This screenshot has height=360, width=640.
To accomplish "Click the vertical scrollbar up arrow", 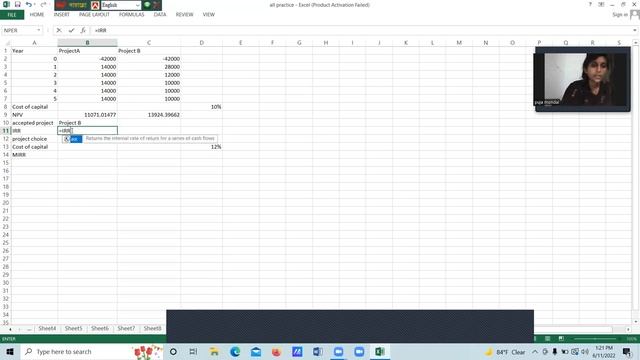I will [636, 42].
